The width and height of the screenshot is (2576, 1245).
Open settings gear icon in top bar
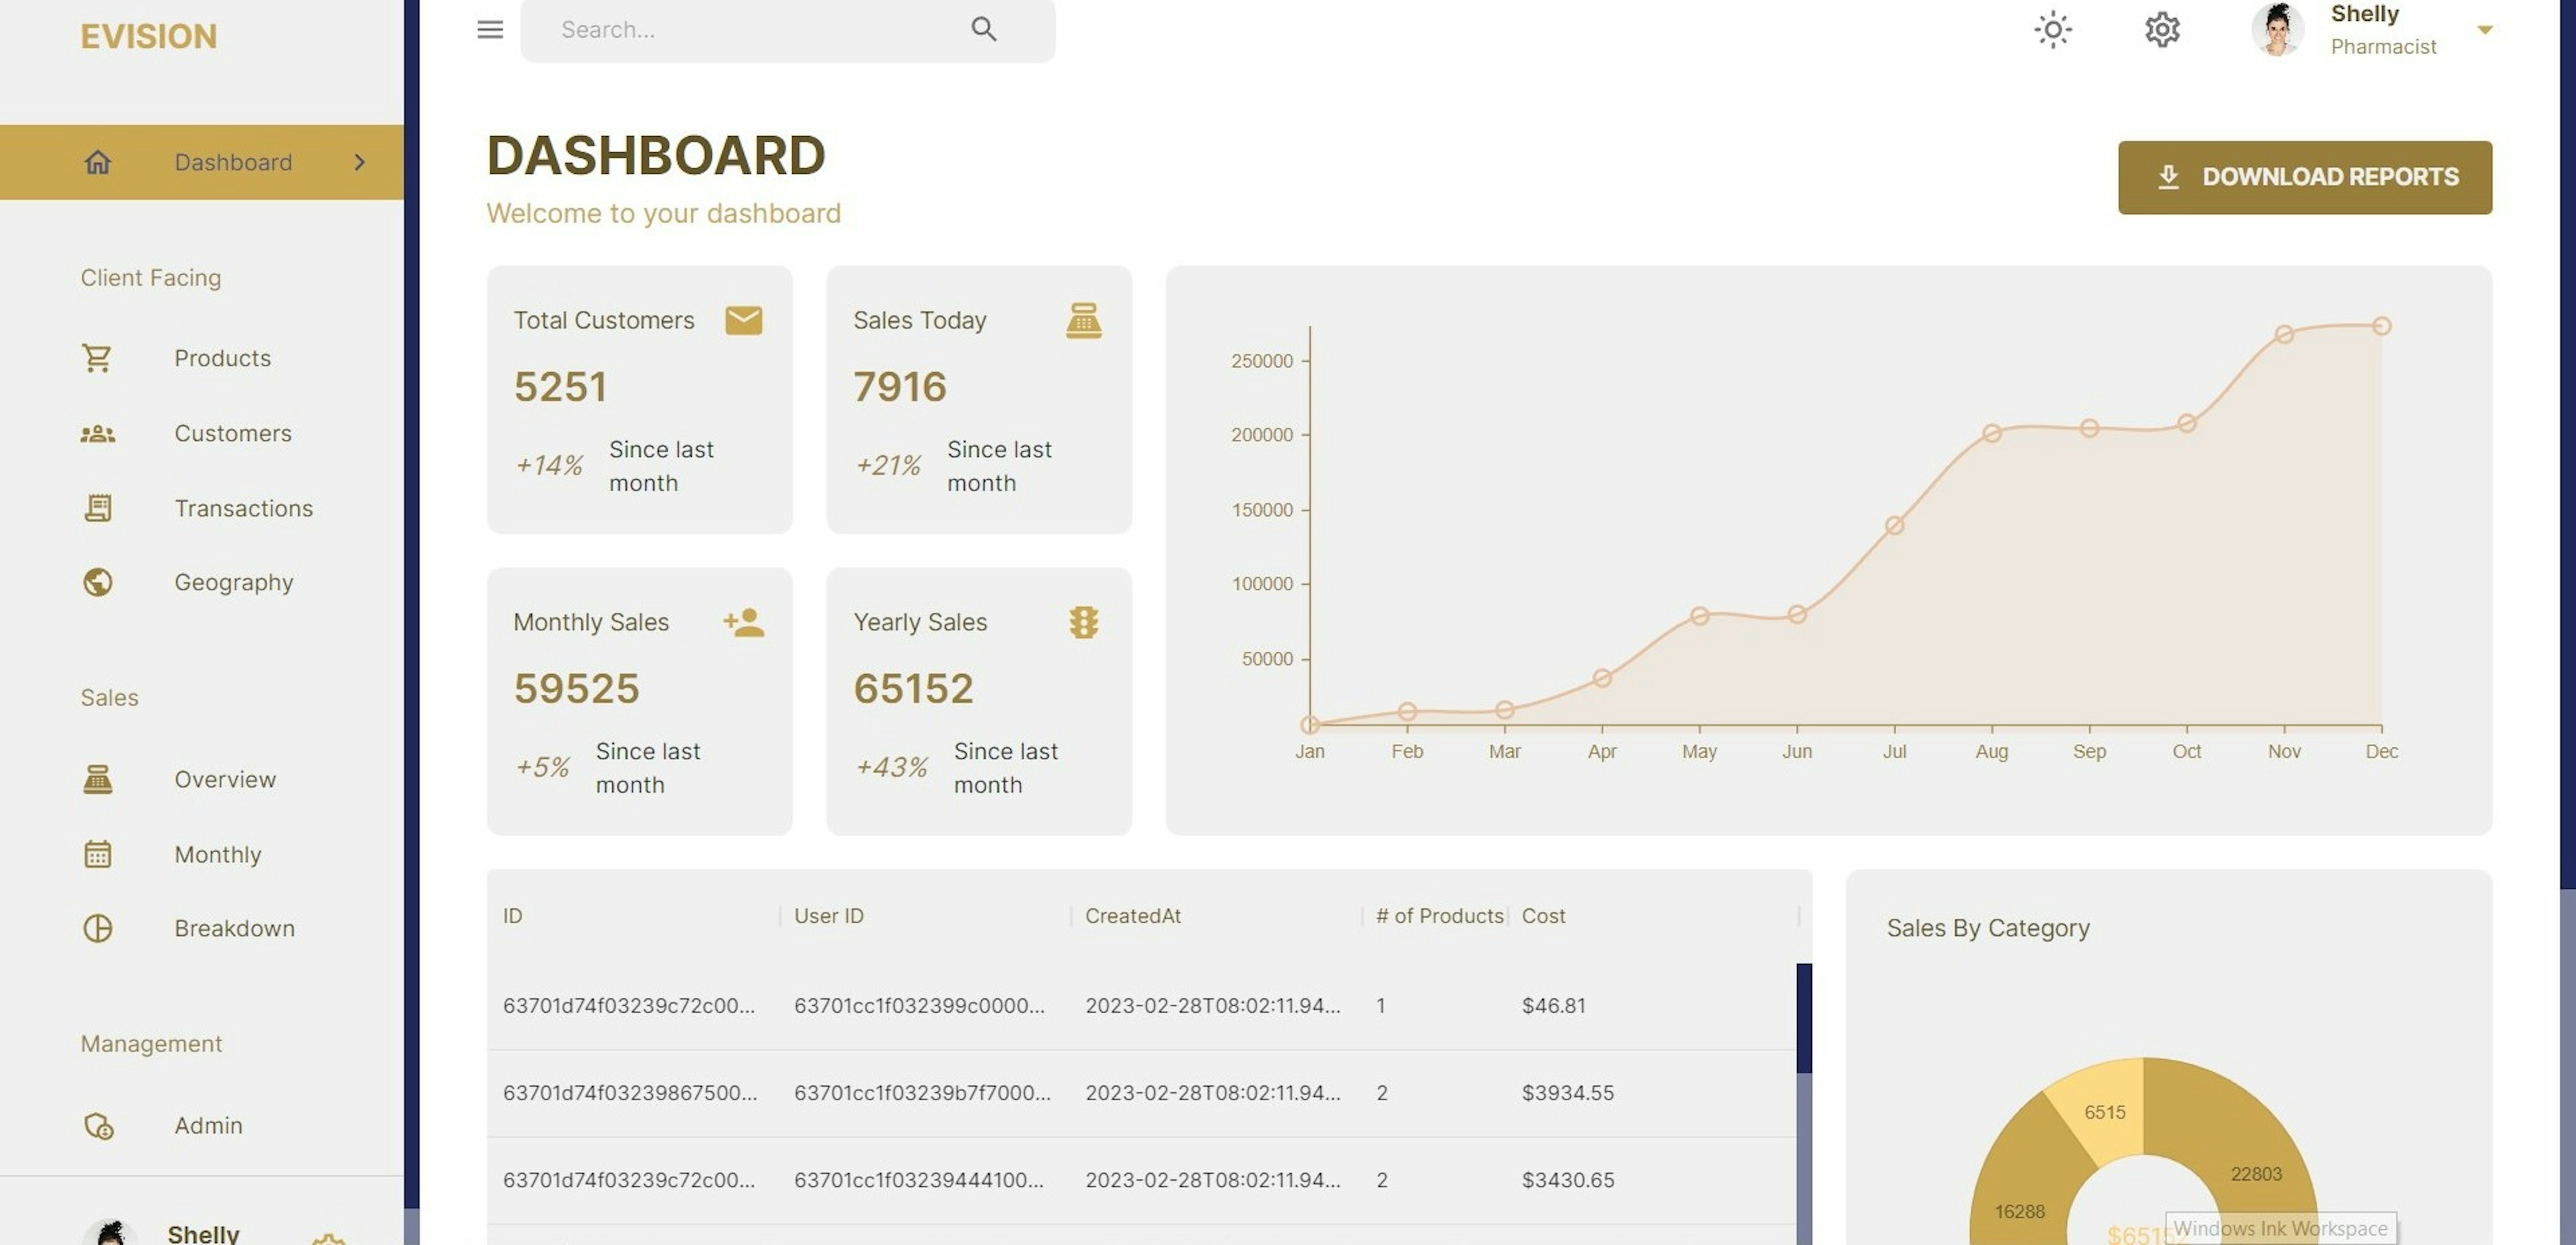[2162, 29]
